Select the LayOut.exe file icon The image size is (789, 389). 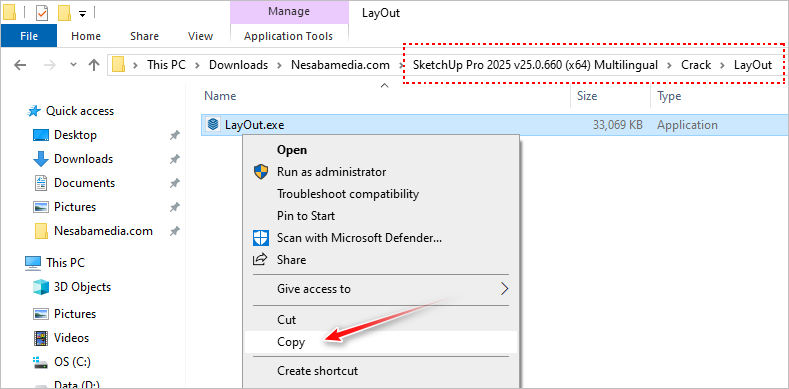pos(213,124)
